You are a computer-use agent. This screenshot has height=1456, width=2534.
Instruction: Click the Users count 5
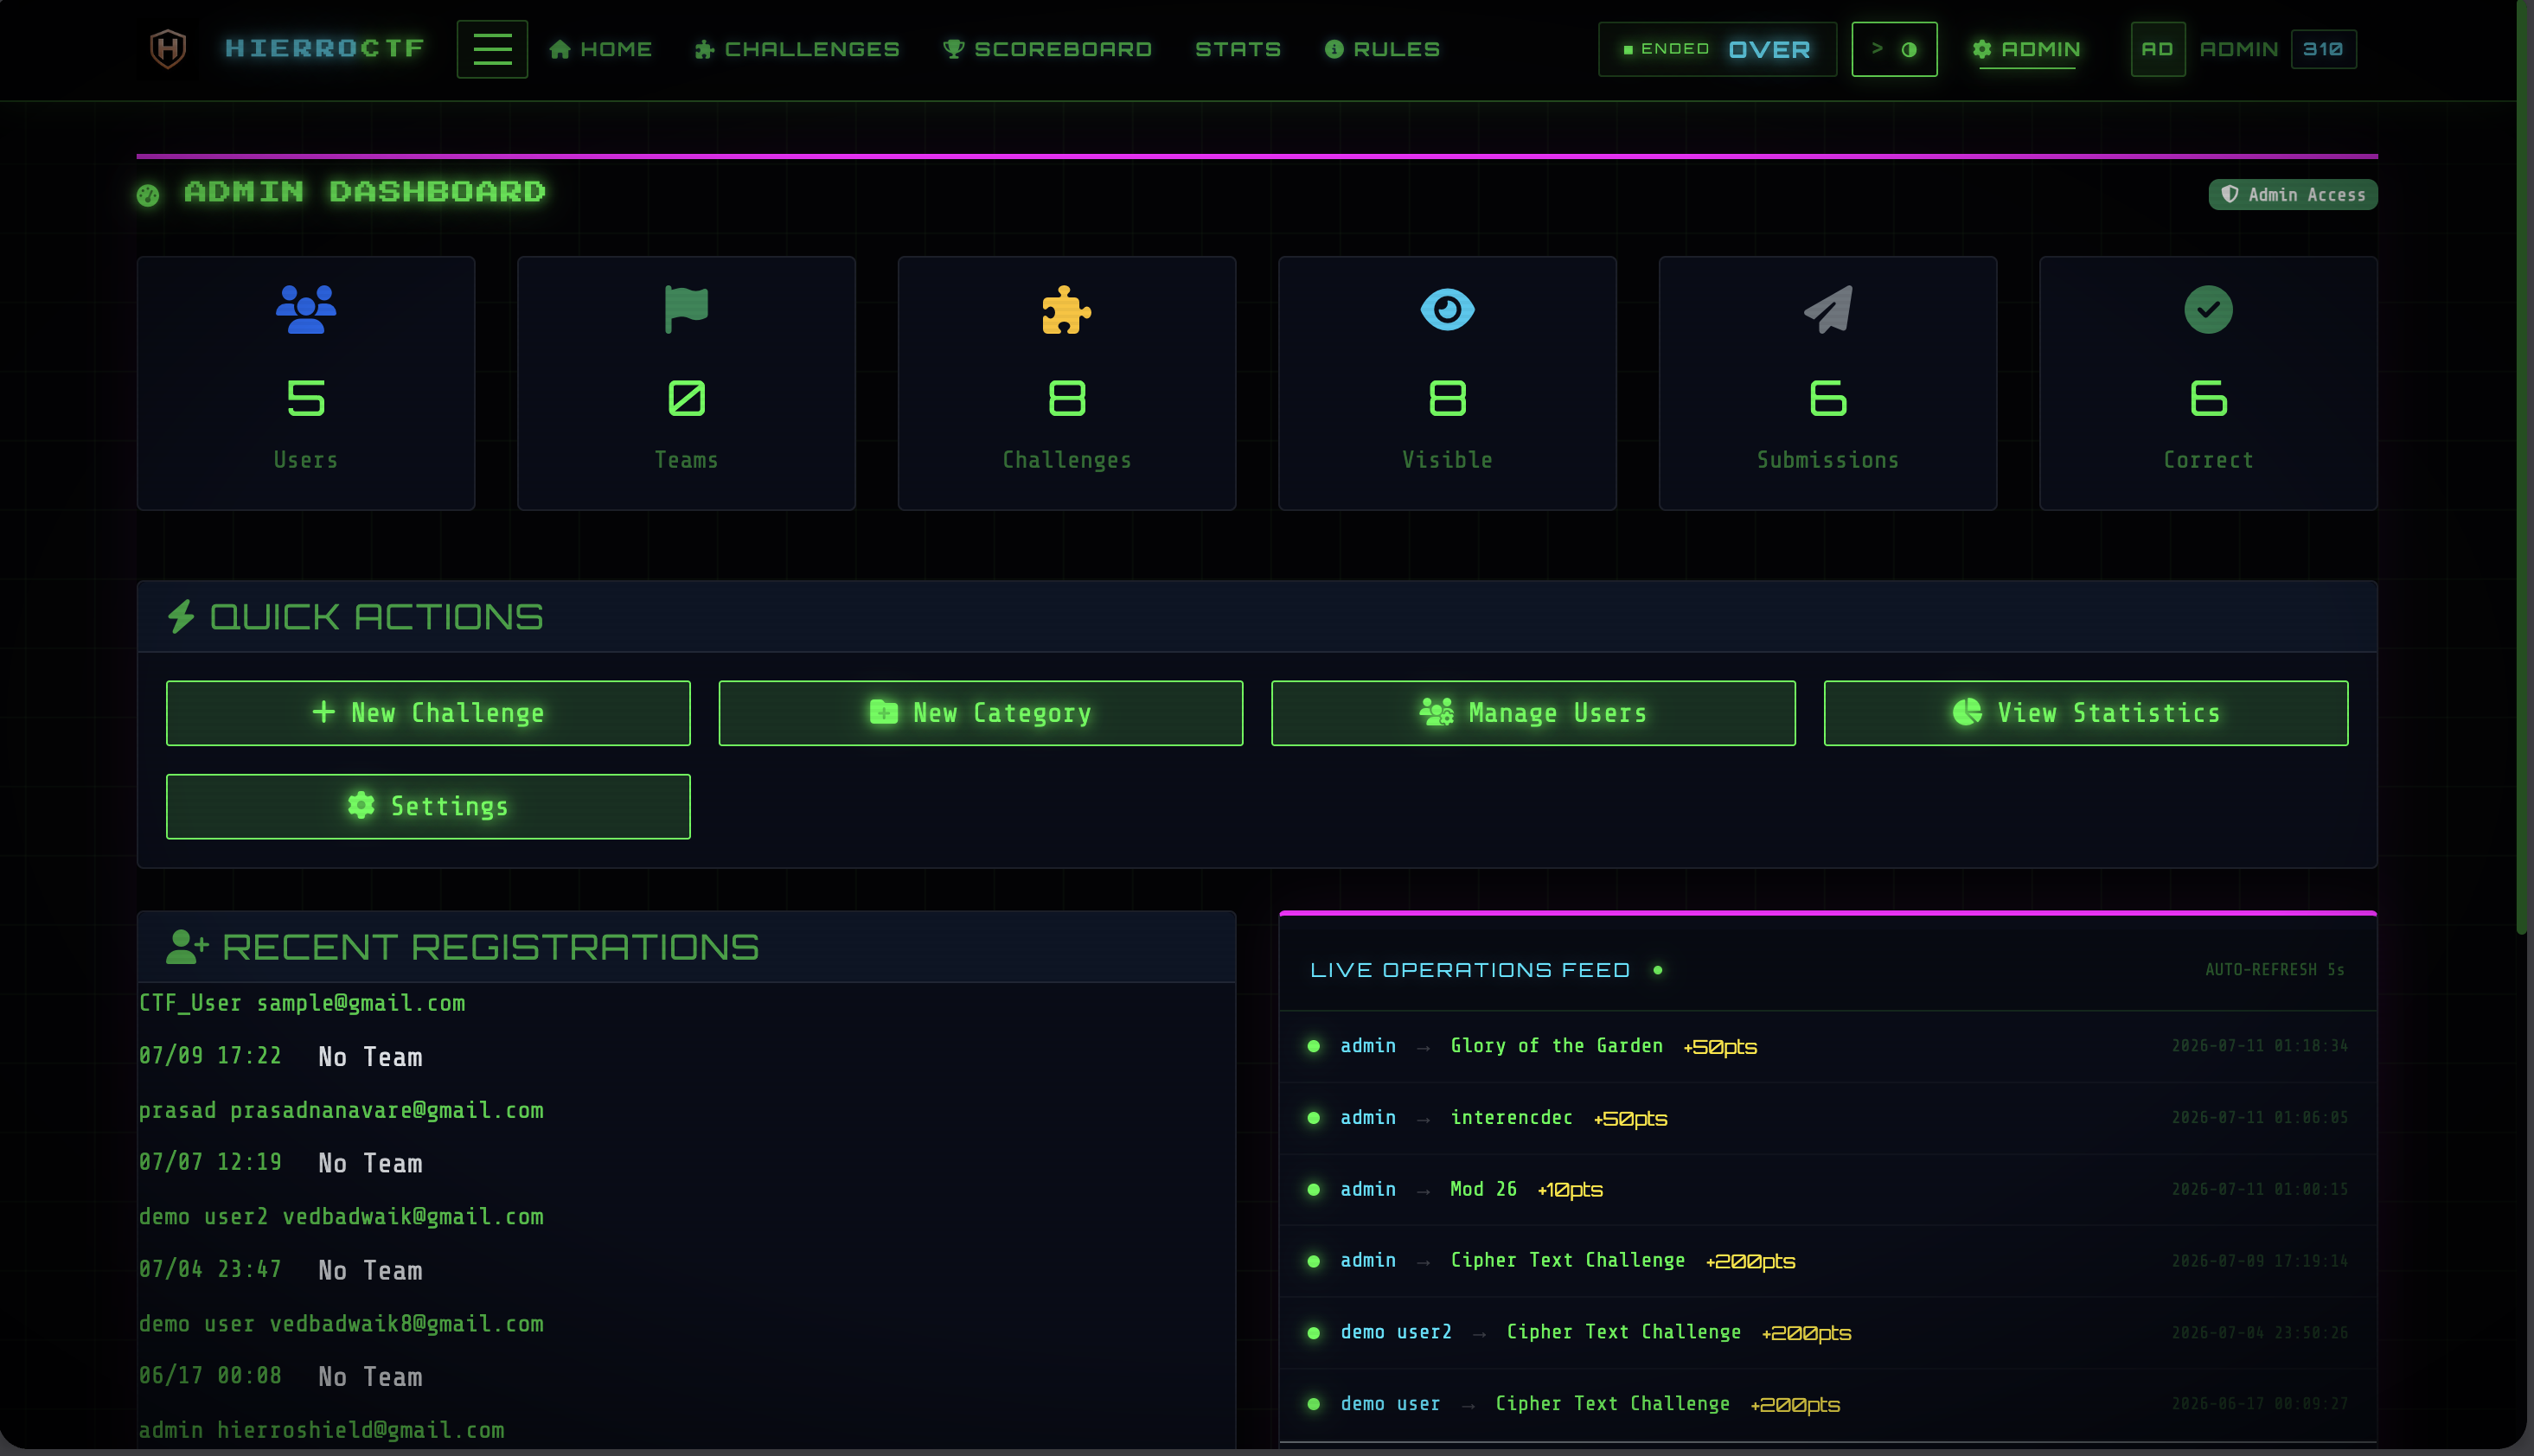pos(306,398)
